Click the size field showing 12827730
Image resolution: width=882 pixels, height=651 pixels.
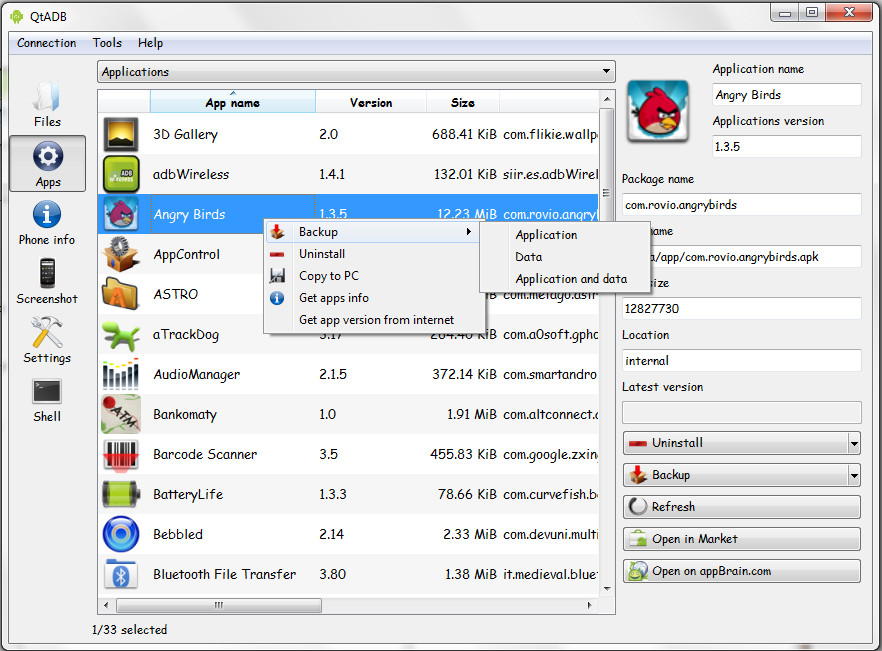pos(741,309)
